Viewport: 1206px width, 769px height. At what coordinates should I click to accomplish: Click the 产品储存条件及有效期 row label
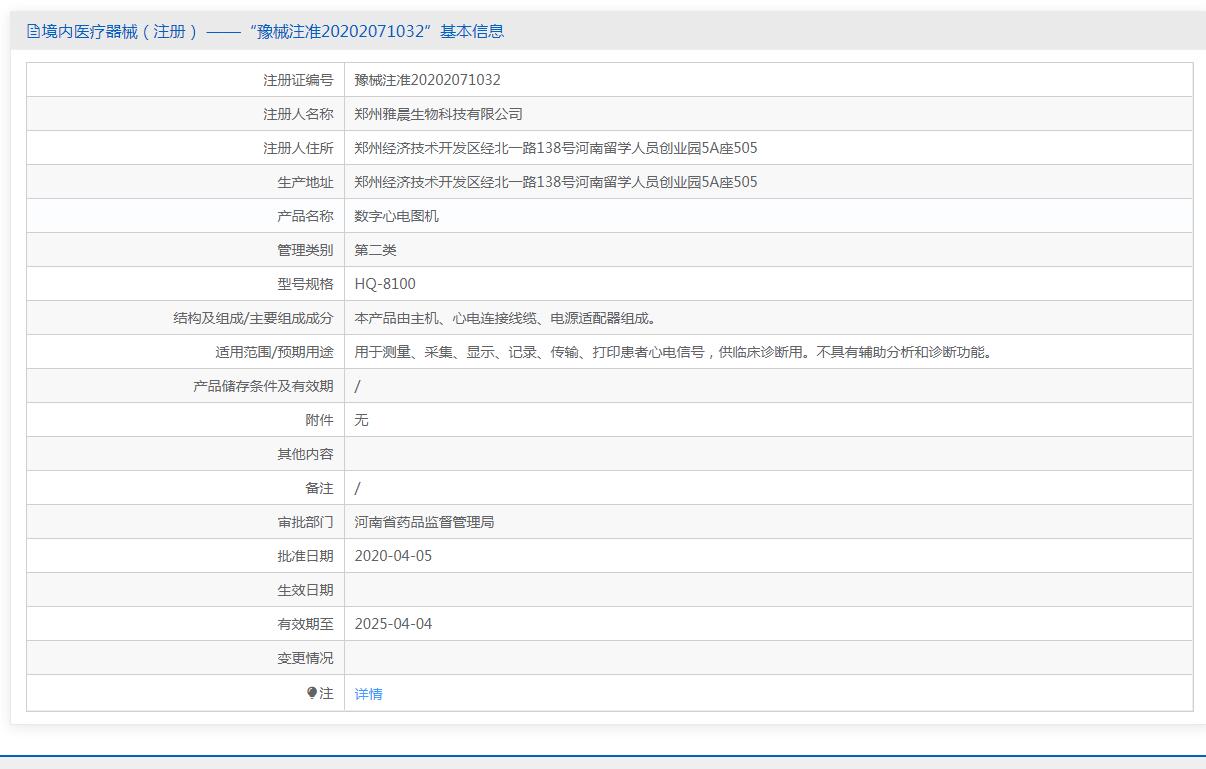tap(263, 386)
